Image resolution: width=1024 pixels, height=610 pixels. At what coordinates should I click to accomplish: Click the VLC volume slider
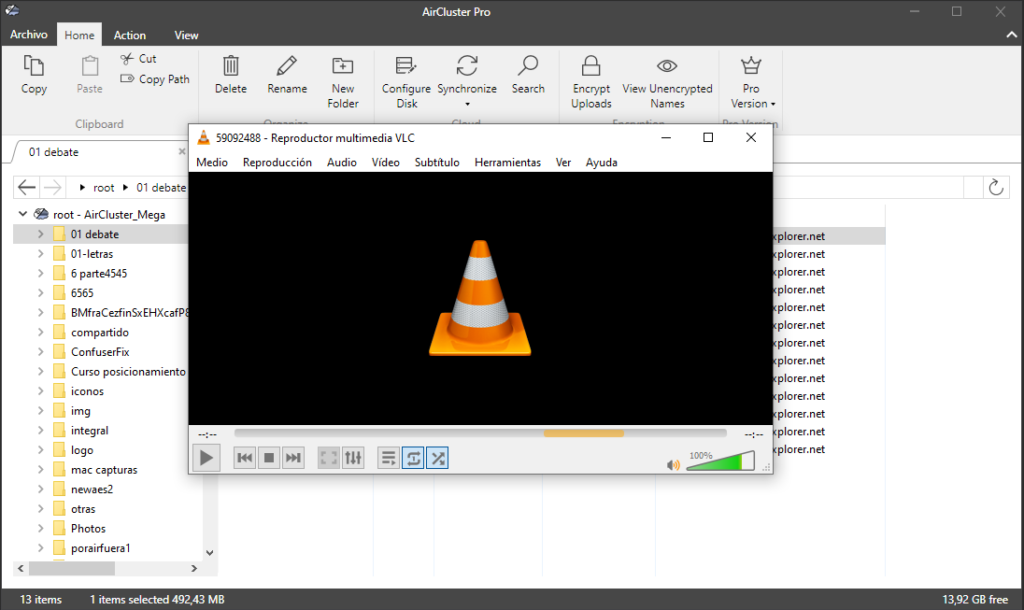[x=721, y=461]
